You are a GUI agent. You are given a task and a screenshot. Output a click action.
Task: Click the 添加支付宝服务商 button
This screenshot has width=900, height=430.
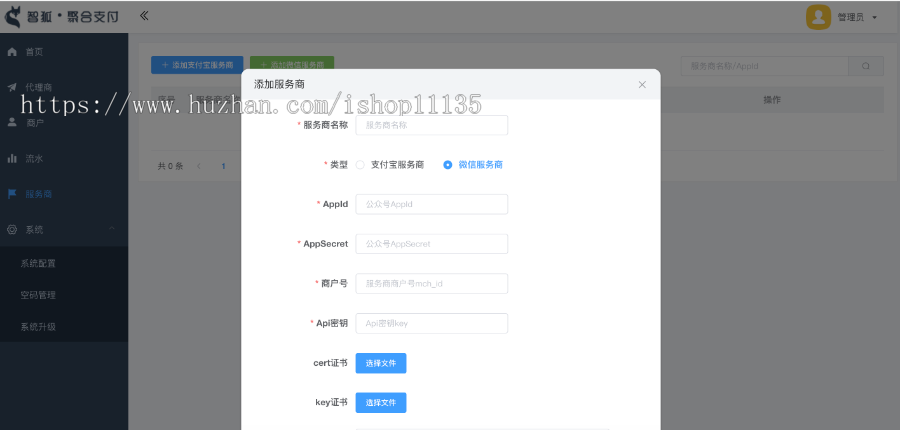197,65
